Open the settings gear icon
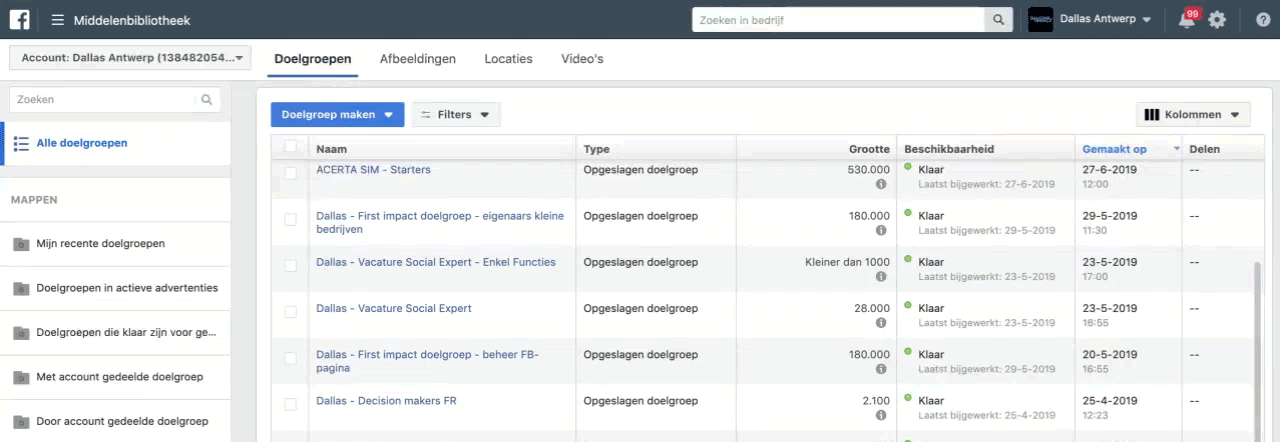Screen dimensions: 1280x442 pos(1217,20)
